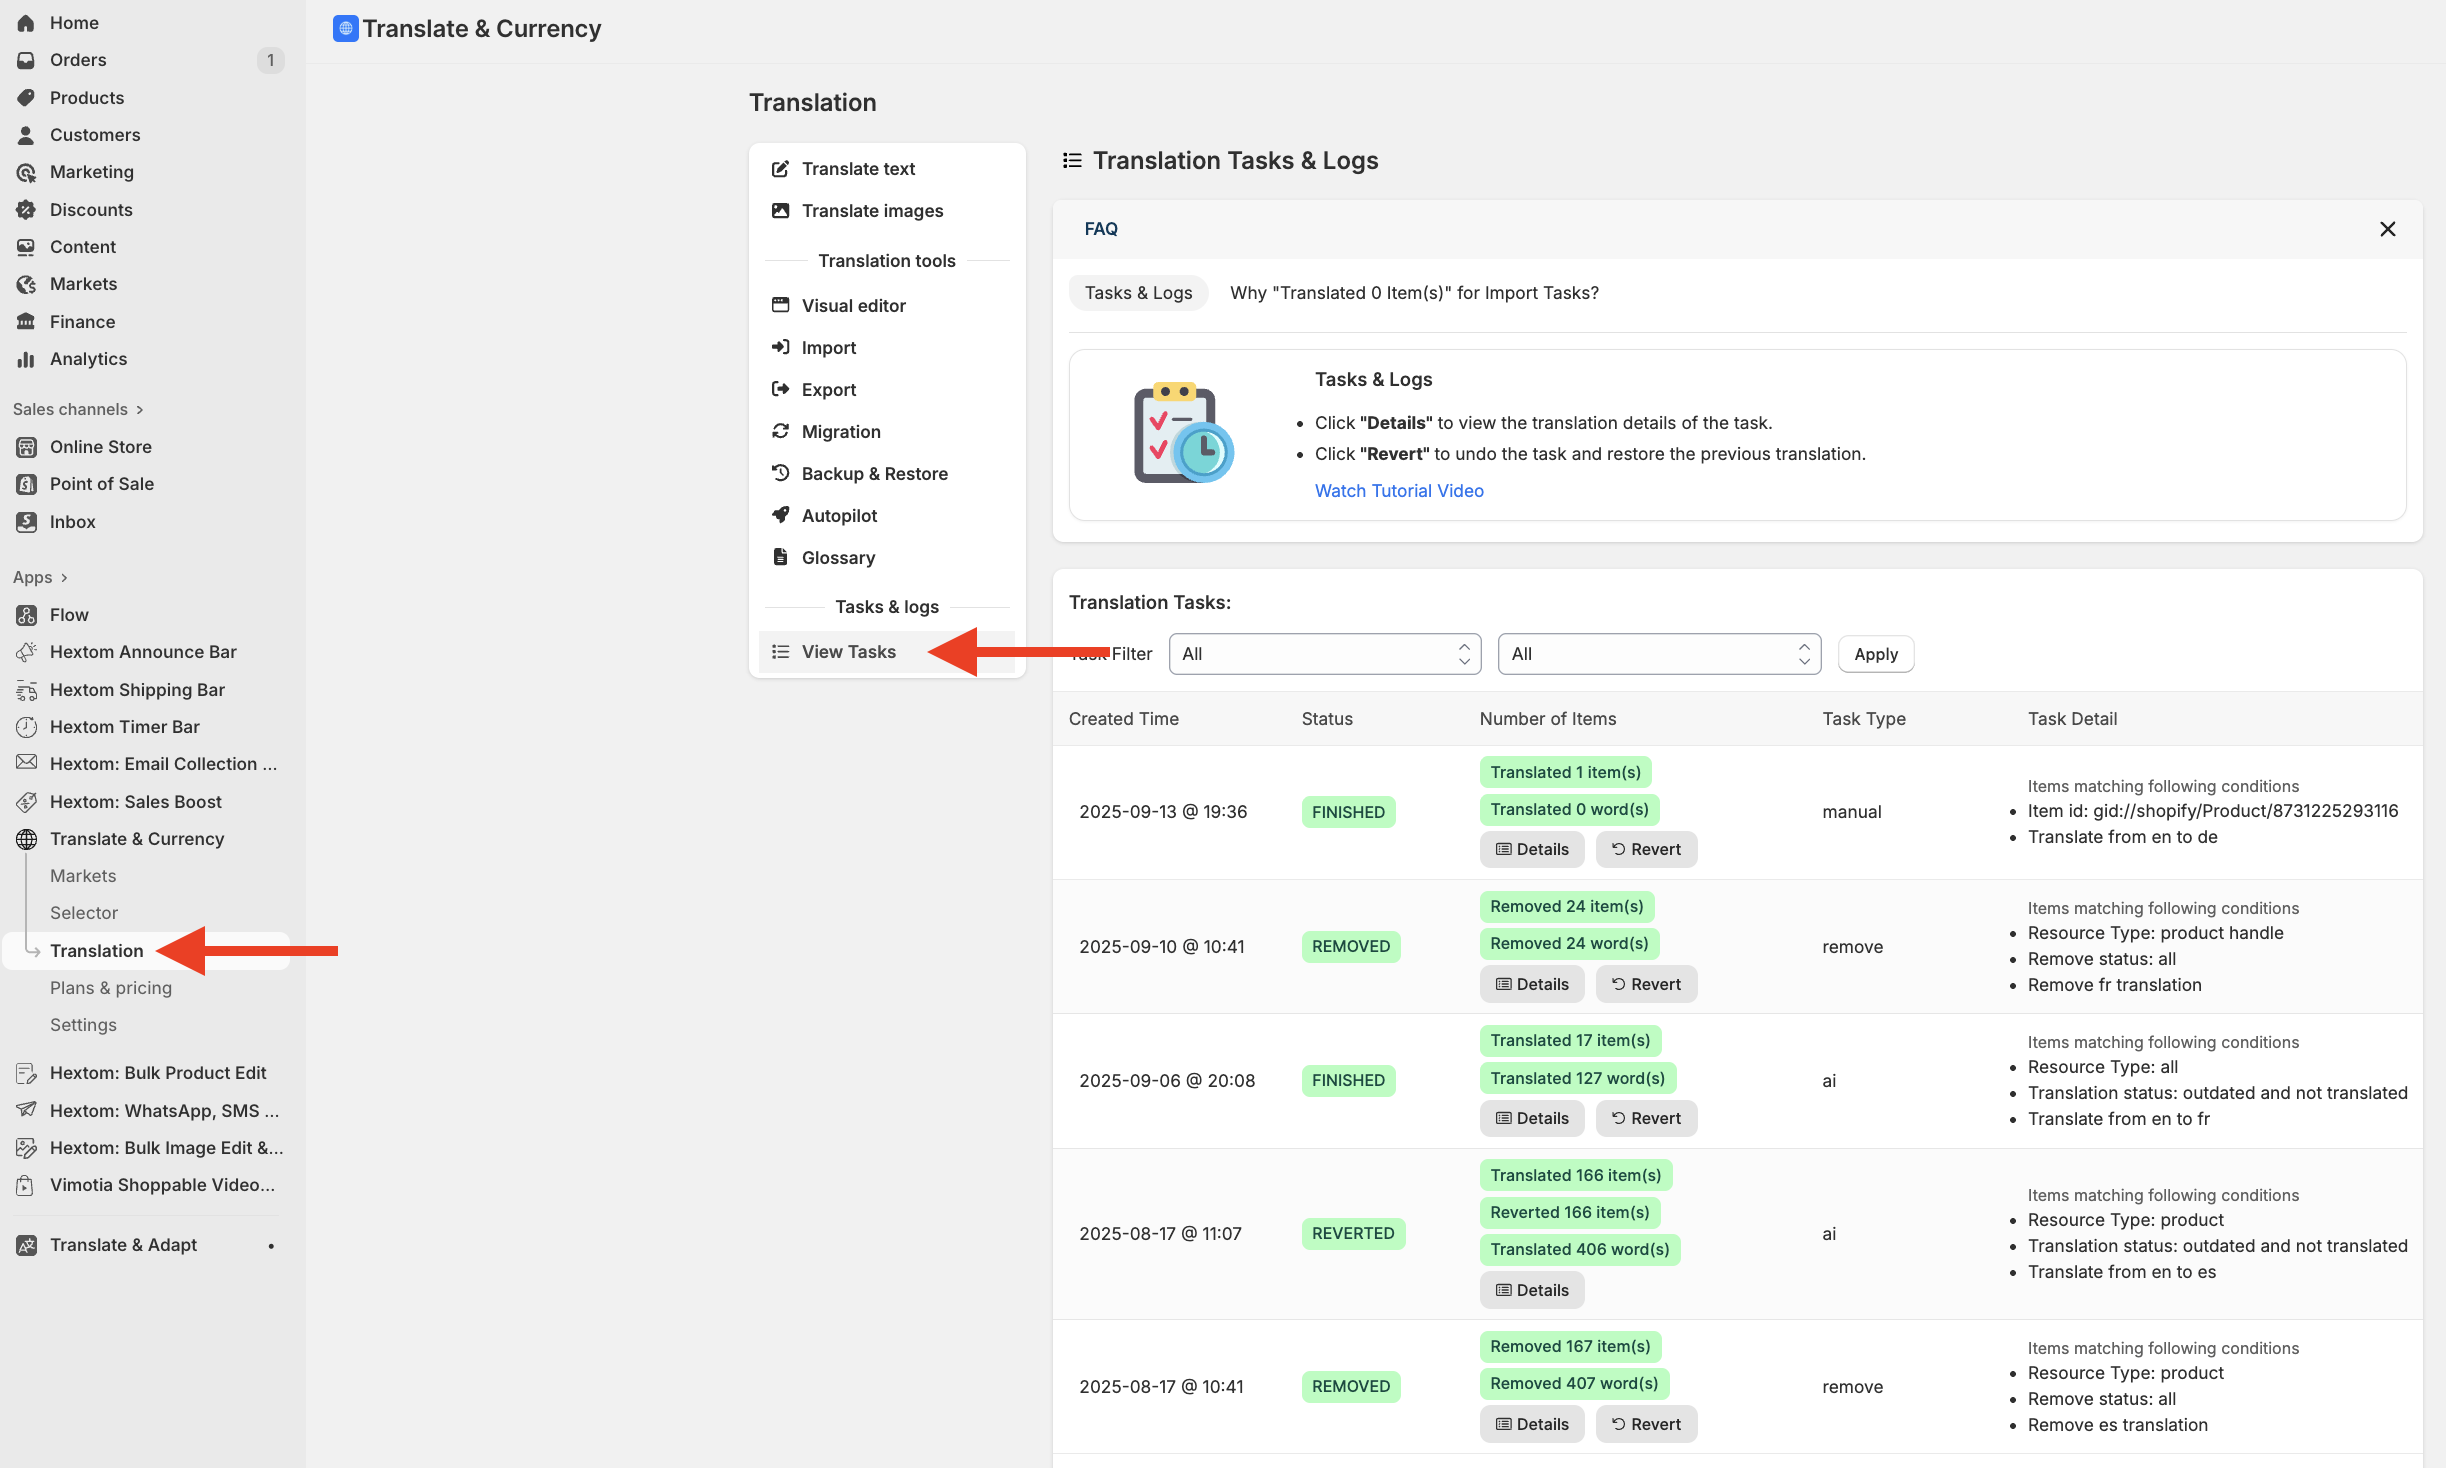Open the 'Why Translated 0 Item(s)' tab
This screenshot has height=1468, width=2446.
[x=1414, y=293]
